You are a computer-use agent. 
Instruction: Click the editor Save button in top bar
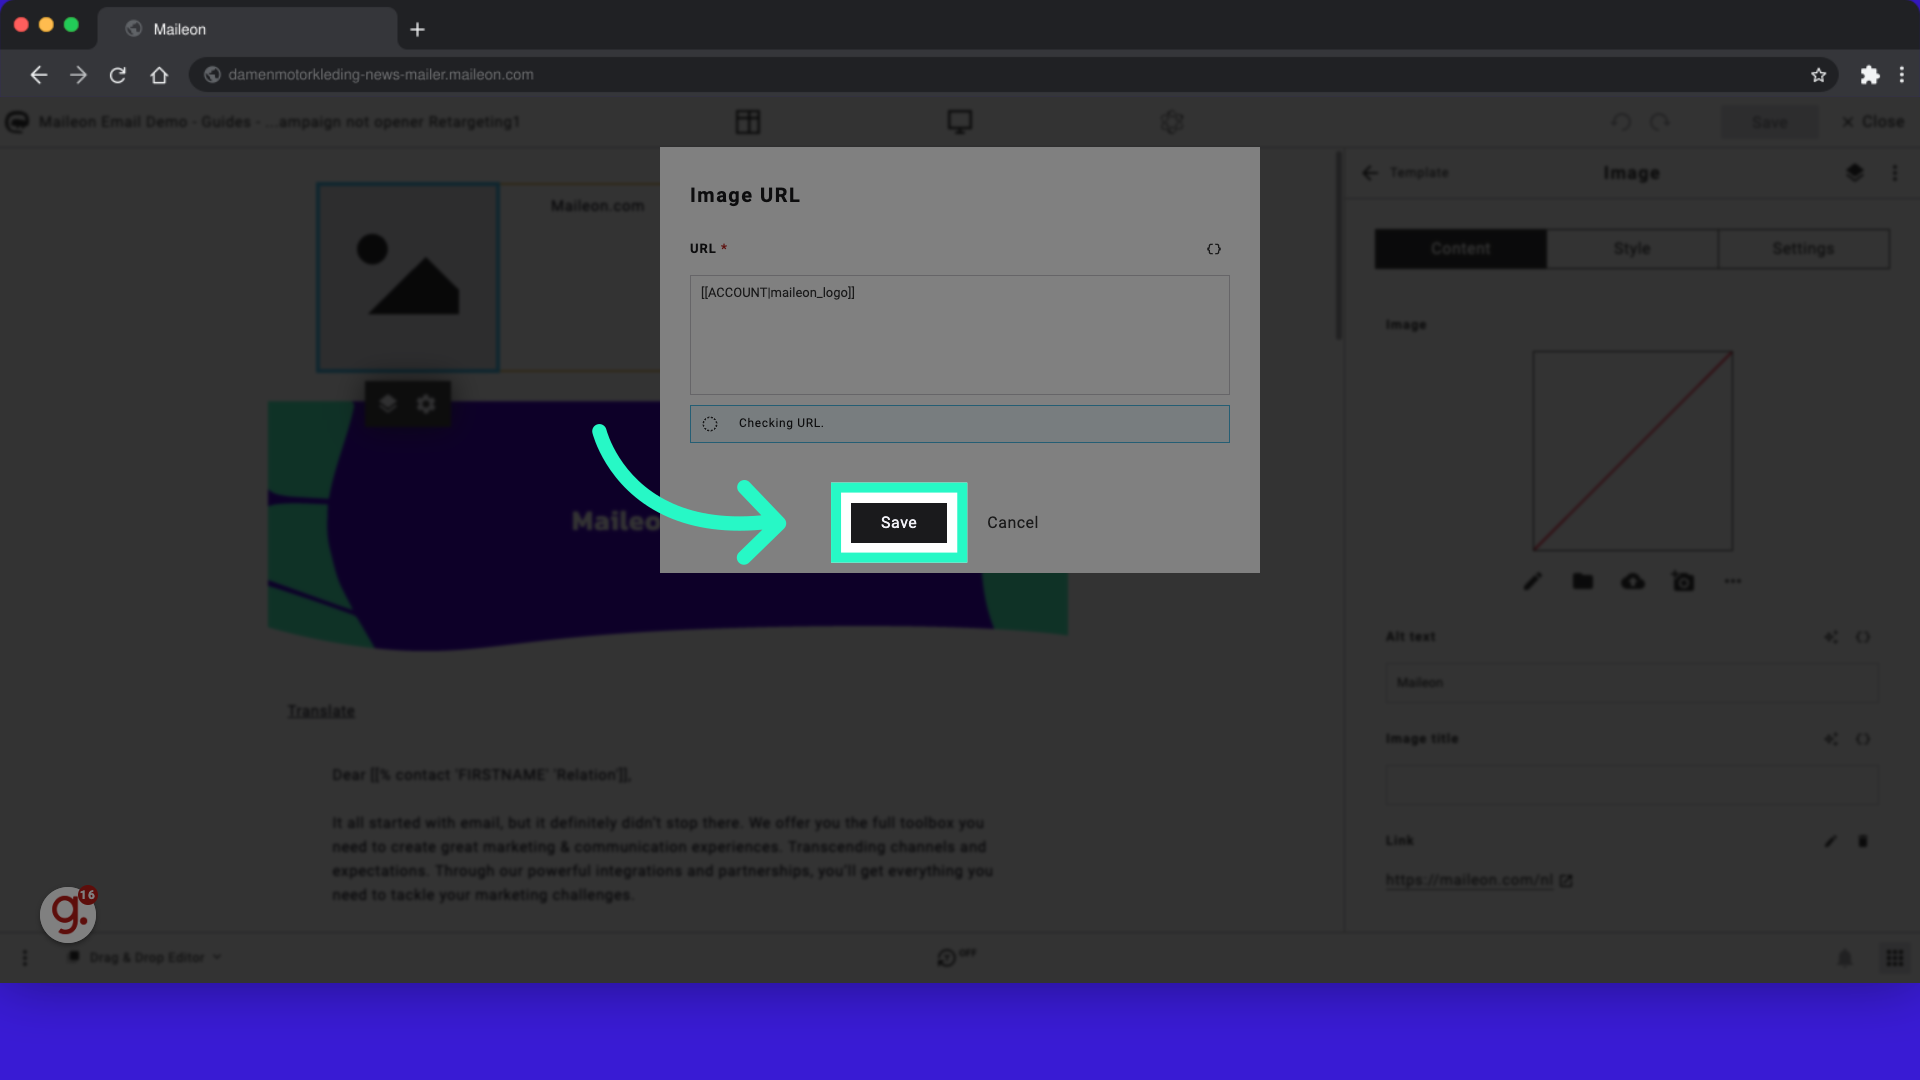coord(1769,122)
